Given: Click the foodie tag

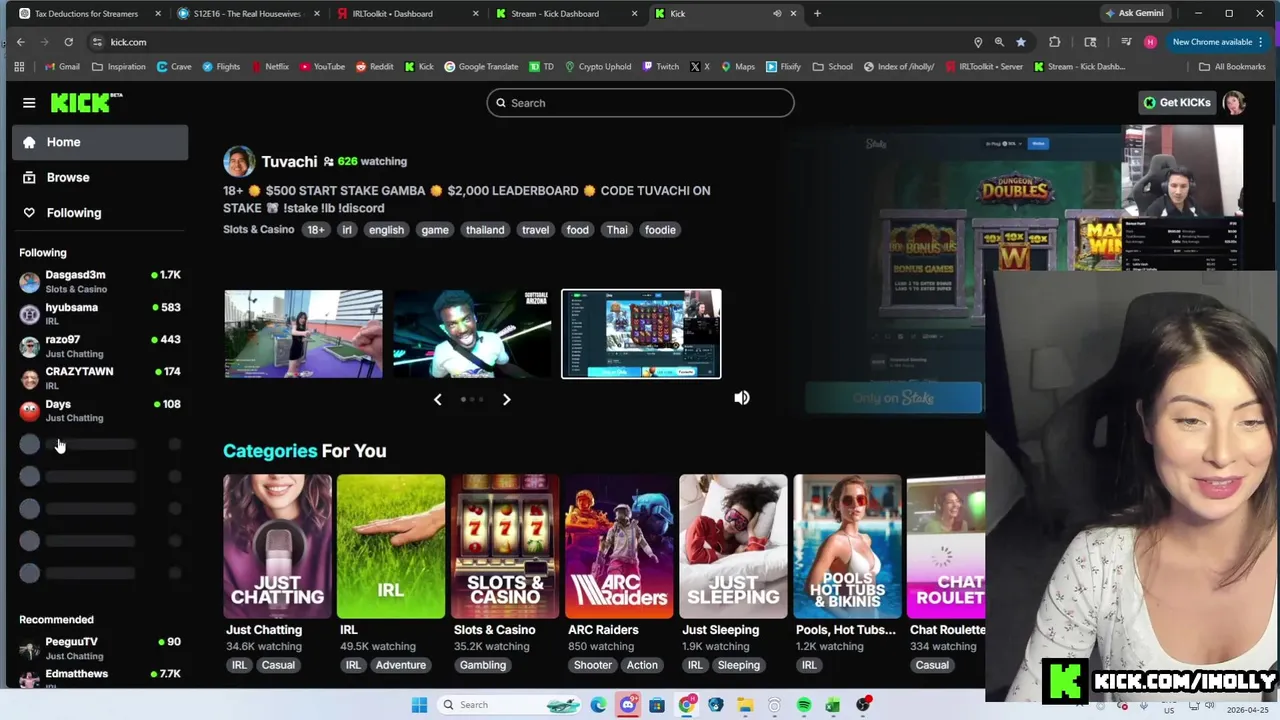Looking at the screenshot, I should 660,230.
